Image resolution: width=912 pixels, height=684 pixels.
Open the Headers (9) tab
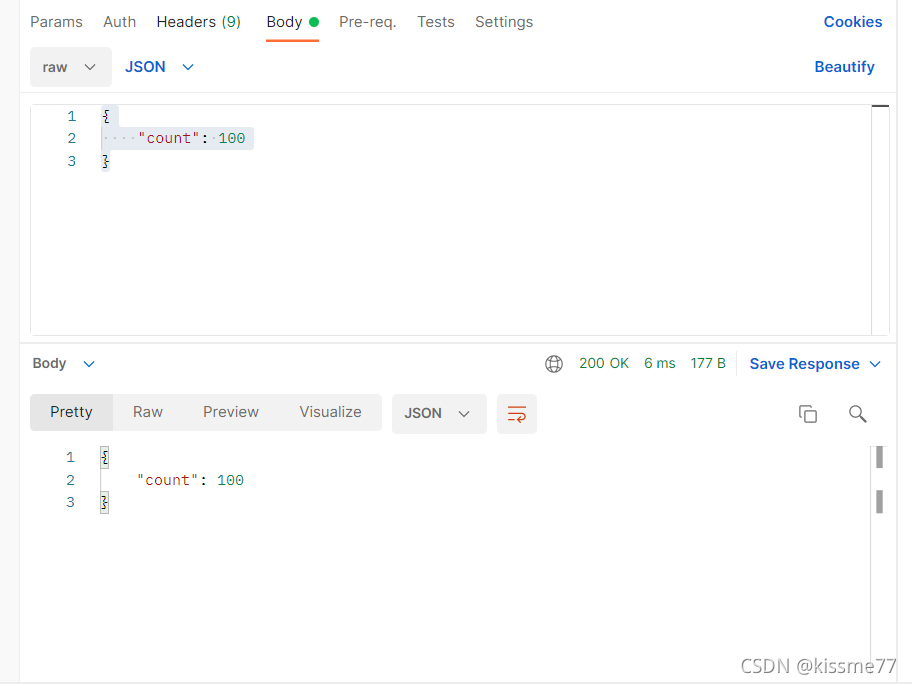(198, 22)
